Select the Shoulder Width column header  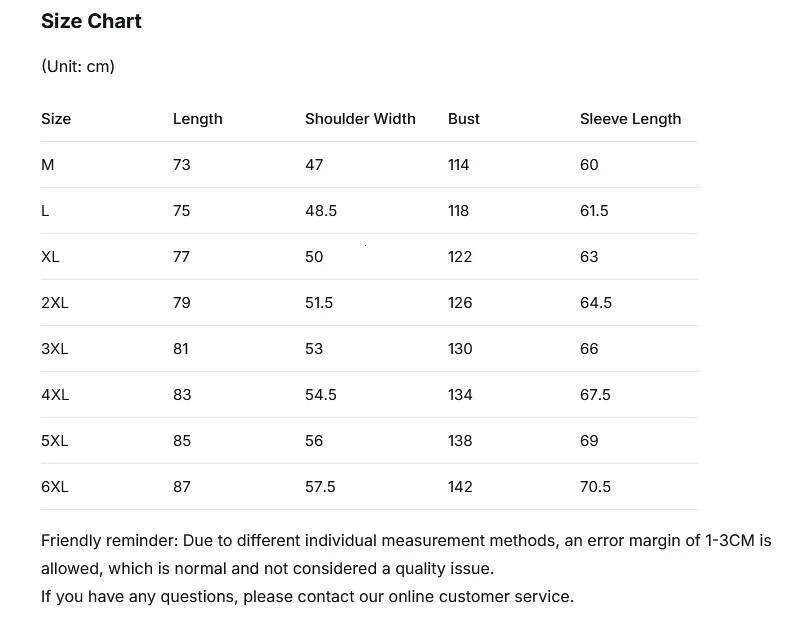click(x=360, y=119)
